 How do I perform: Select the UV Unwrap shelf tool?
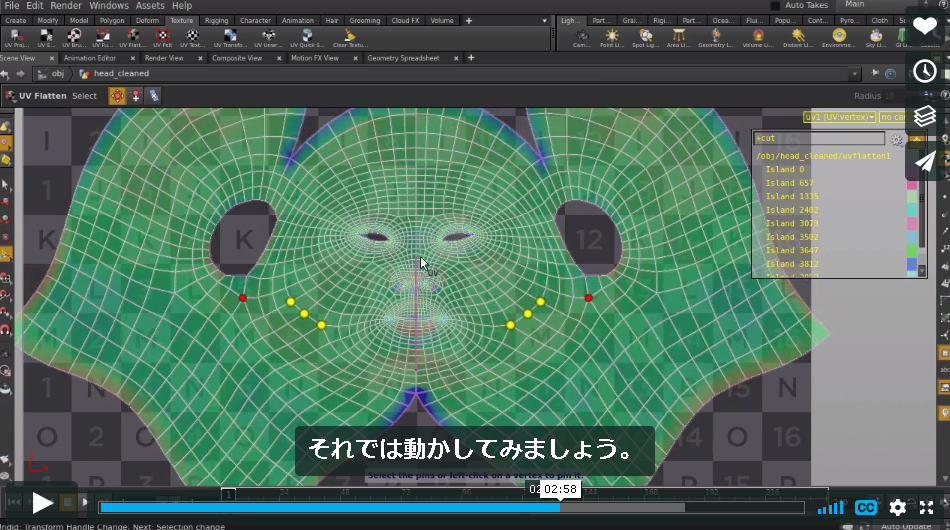click(x=268, y=38)
